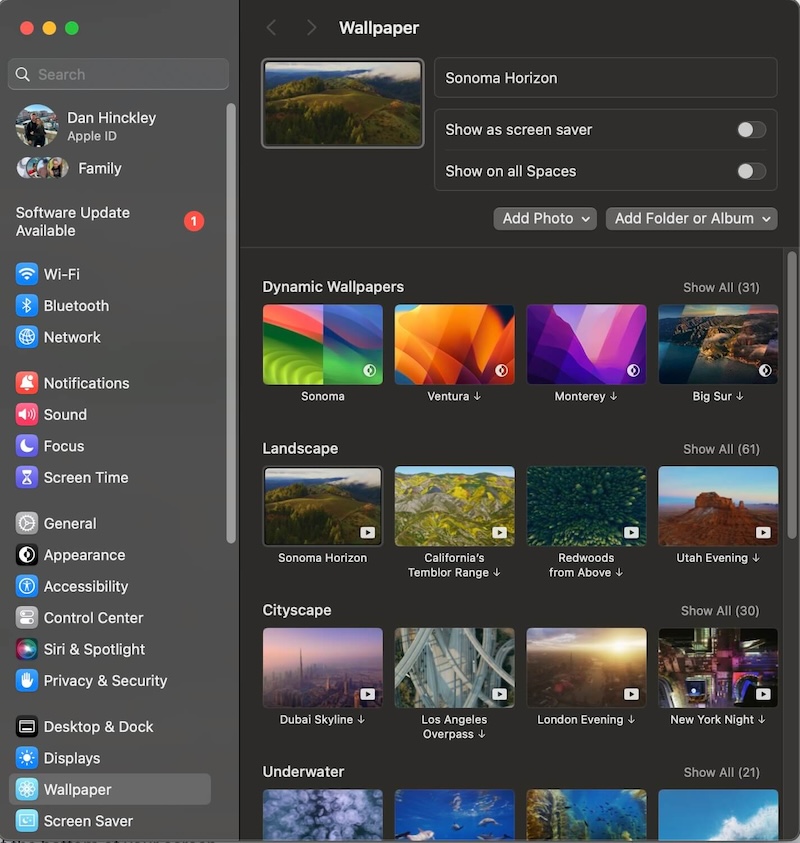The height and width of the screenshot is (843, 800).
Task: Select the Monterey wallpaper thumbnail
Action: click(586, 345)
